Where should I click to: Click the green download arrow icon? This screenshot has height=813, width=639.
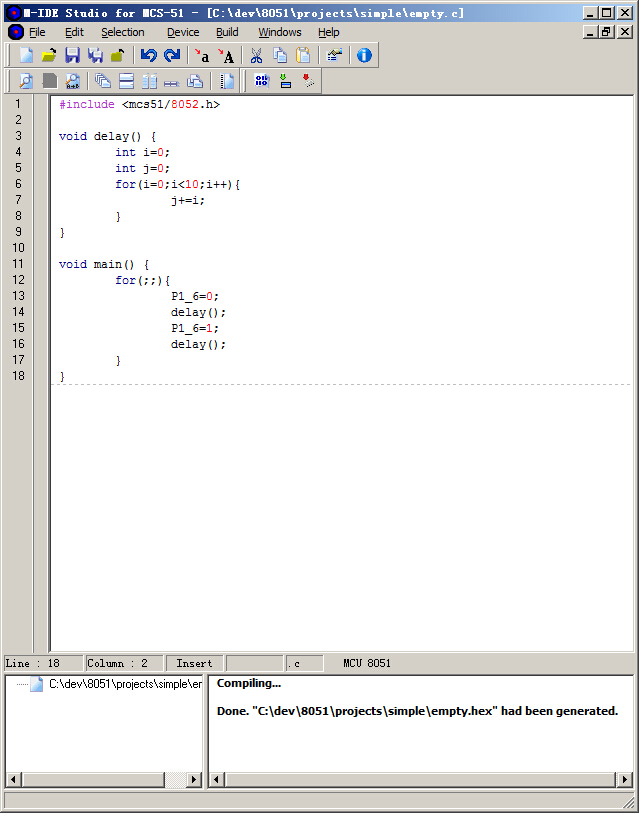[285, 81]
